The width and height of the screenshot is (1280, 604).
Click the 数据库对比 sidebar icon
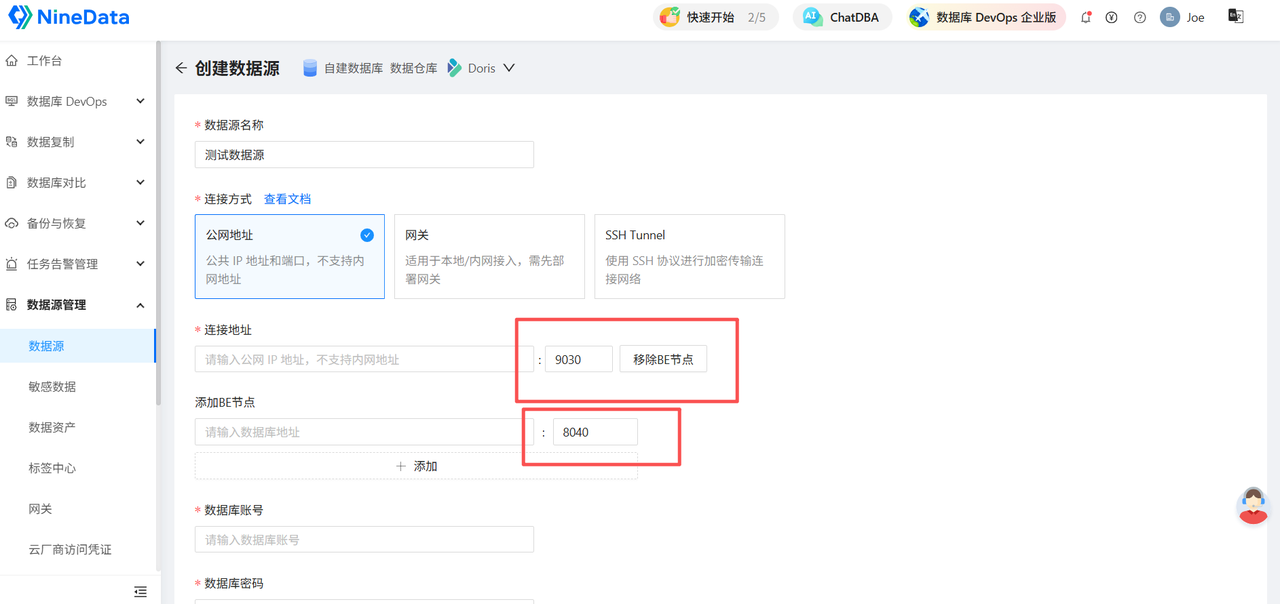click(x=12, y=183)
